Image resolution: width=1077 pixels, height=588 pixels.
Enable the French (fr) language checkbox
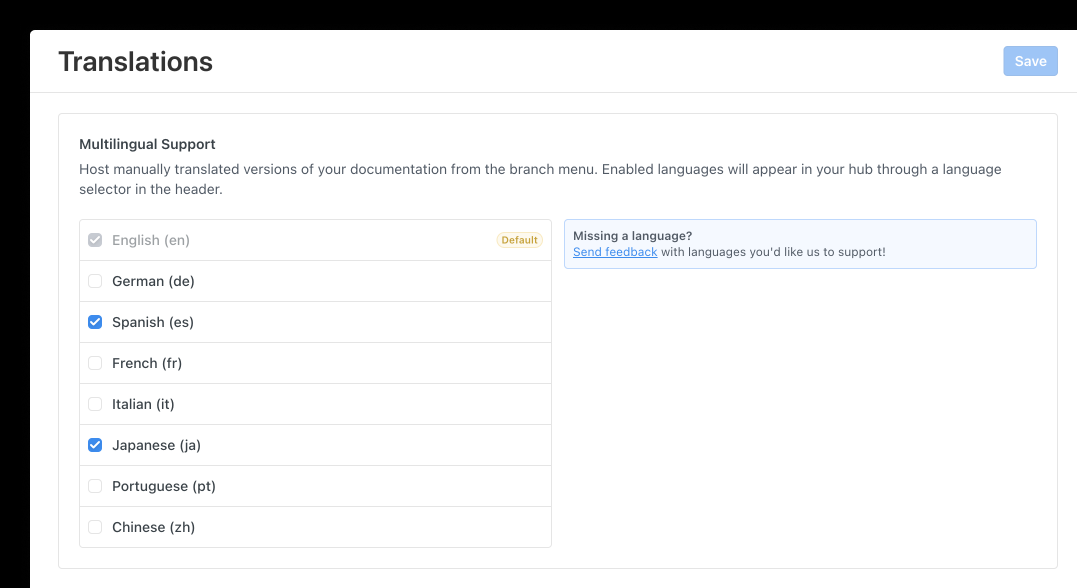[x=95, y=363]
